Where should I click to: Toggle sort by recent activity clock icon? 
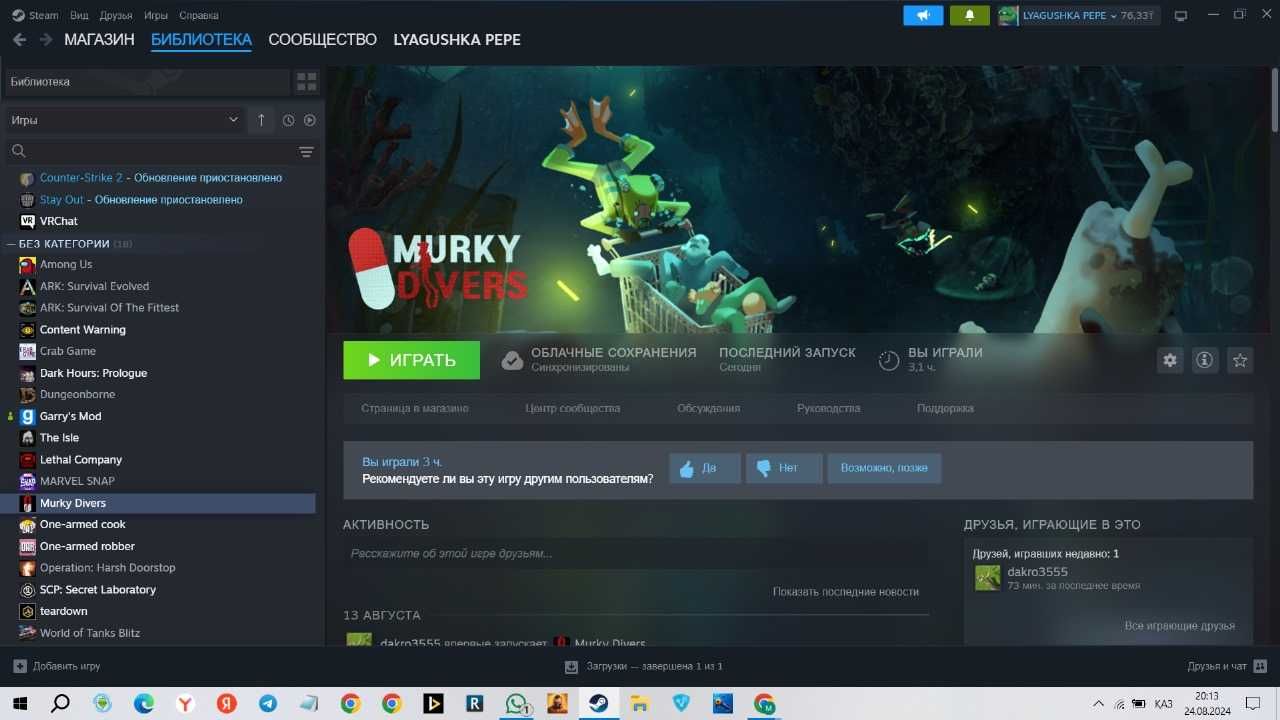coord(288,120)
